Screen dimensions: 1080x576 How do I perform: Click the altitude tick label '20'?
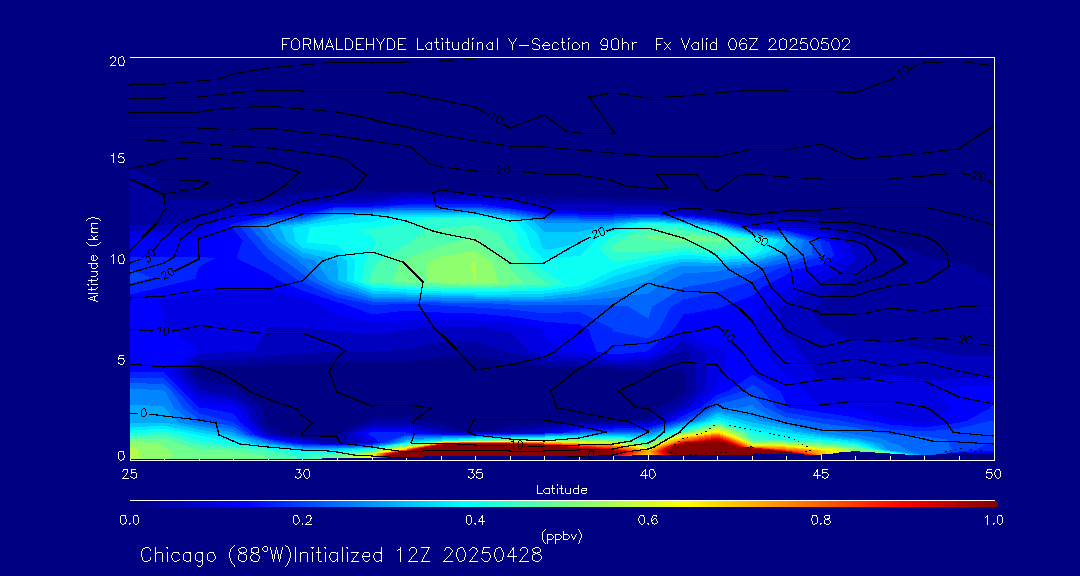(x=116, y=60)
